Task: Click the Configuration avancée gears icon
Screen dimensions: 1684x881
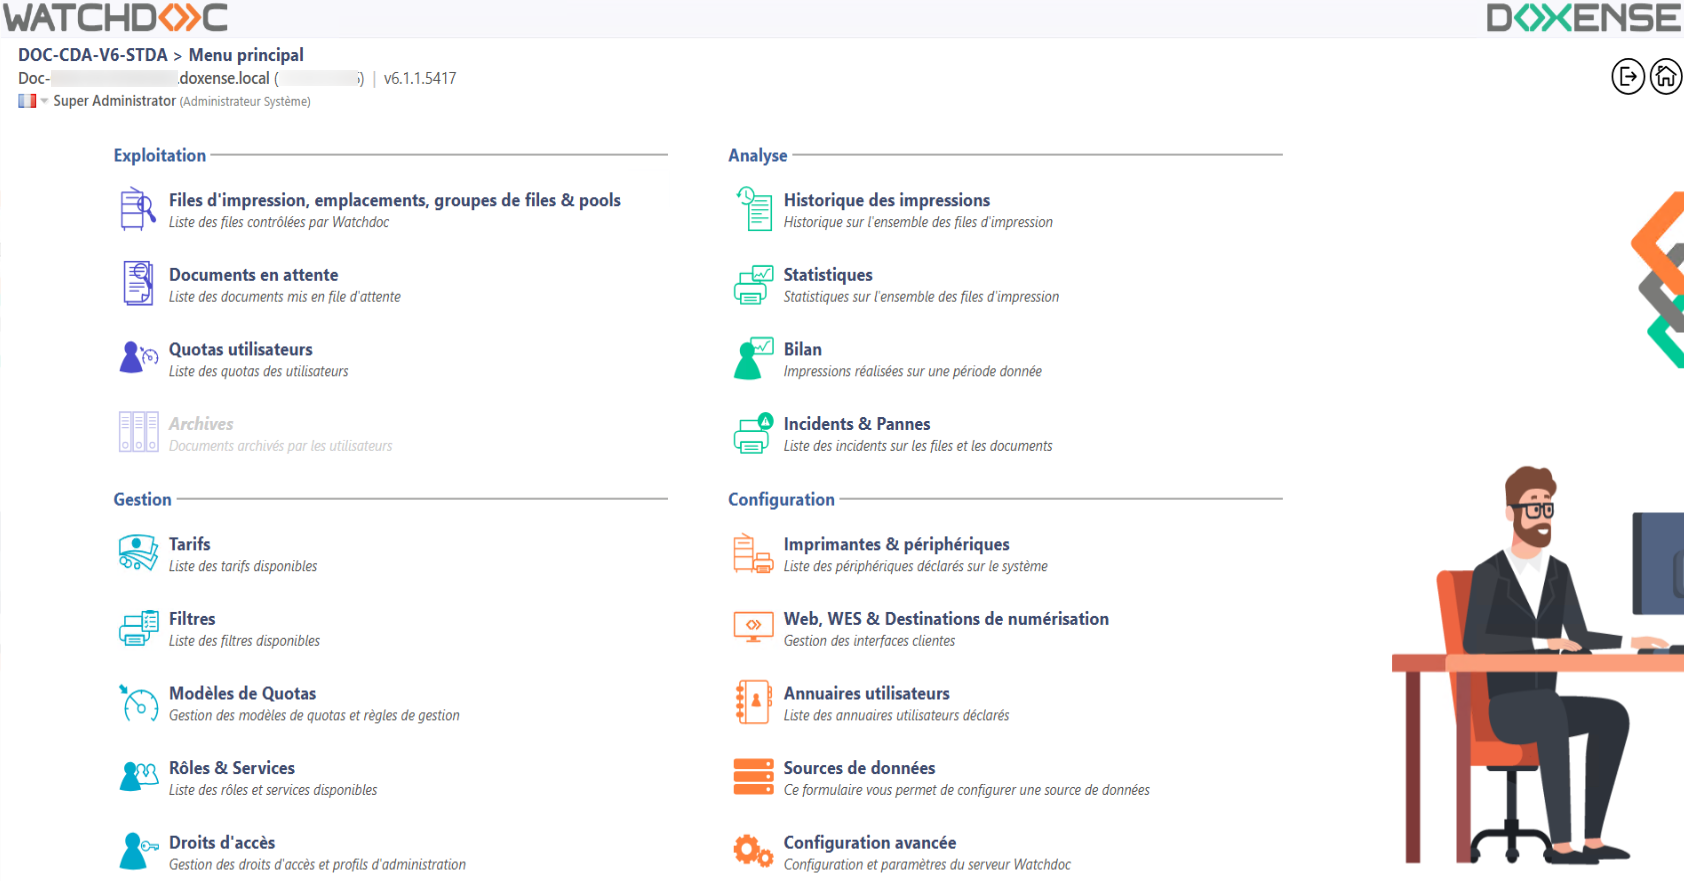Action: point(753,851)
